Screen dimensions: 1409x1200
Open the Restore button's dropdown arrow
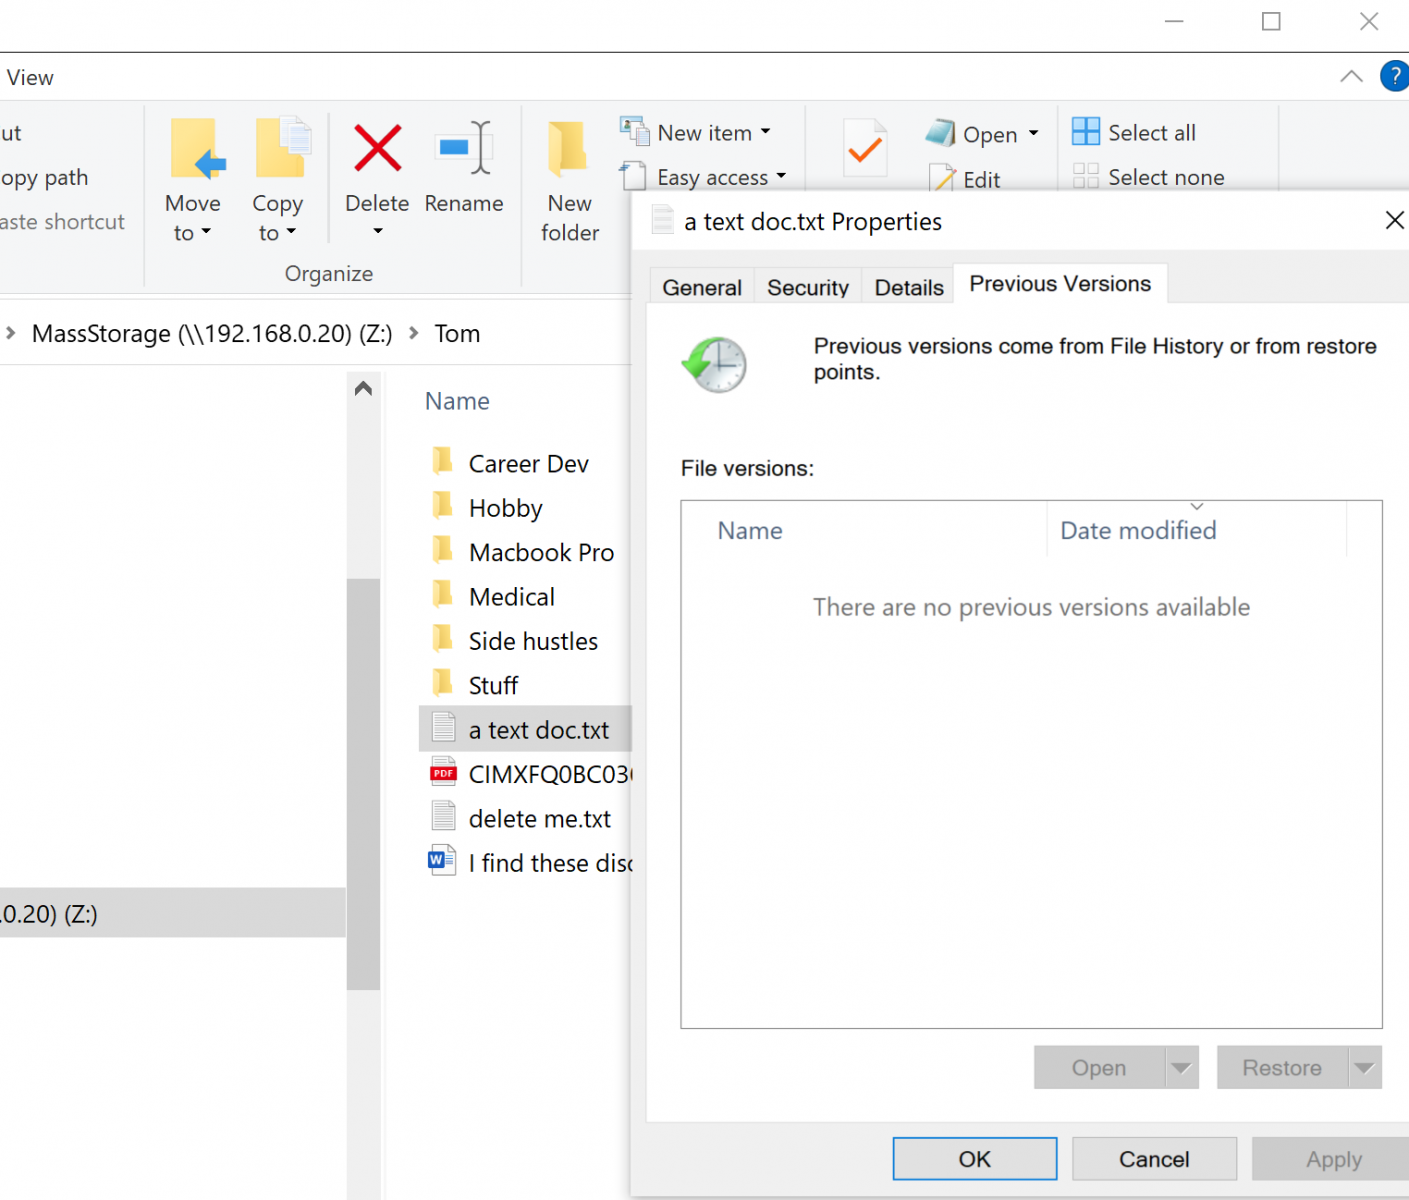(1365, 1068)
